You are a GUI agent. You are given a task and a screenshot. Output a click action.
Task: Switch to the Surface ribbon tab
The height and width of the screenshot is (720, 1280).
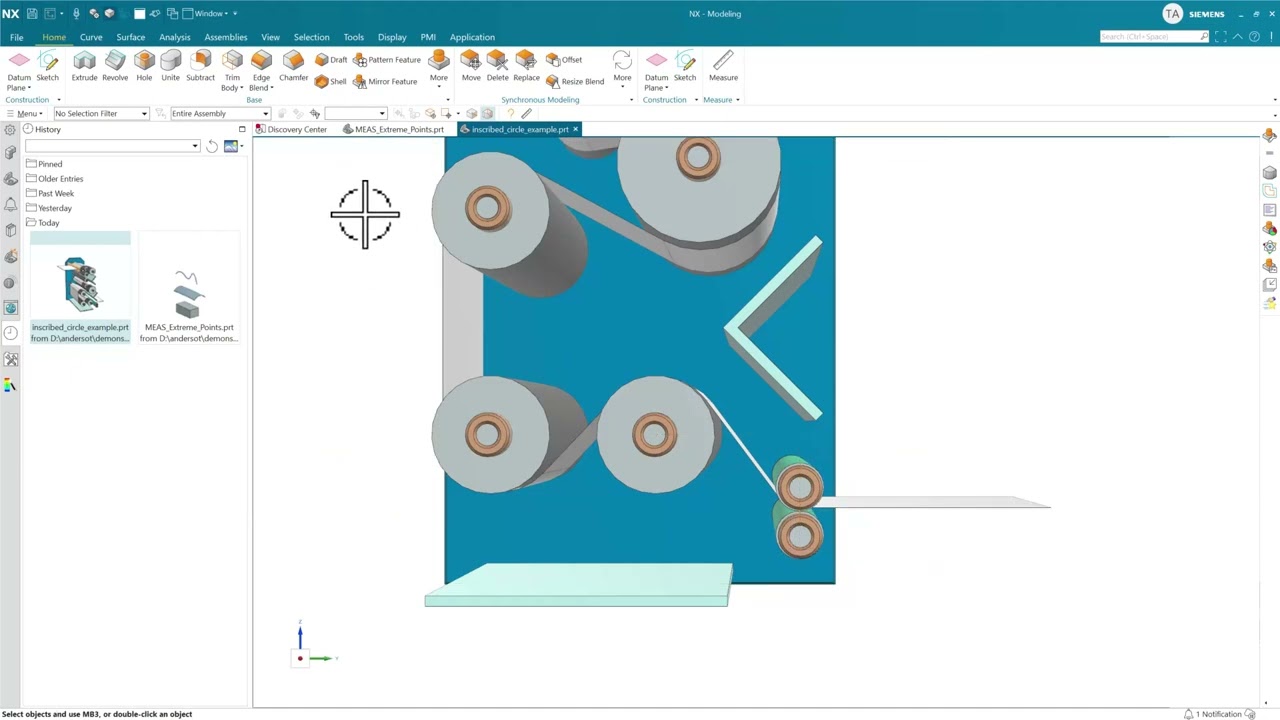coord(130,37)
